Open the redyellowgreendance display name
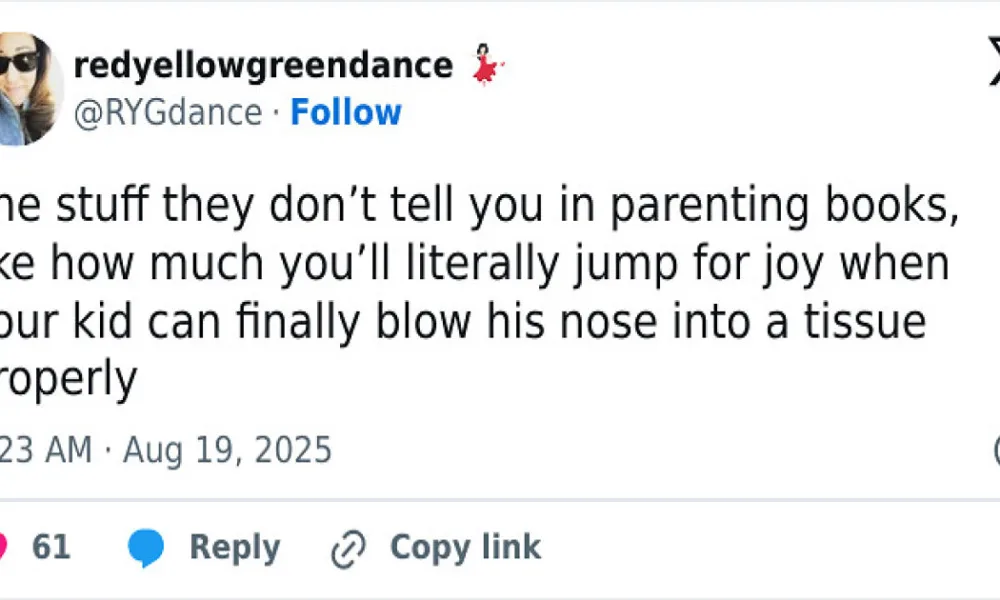This screenshot has height=600, width=1000. coord(263,66)
